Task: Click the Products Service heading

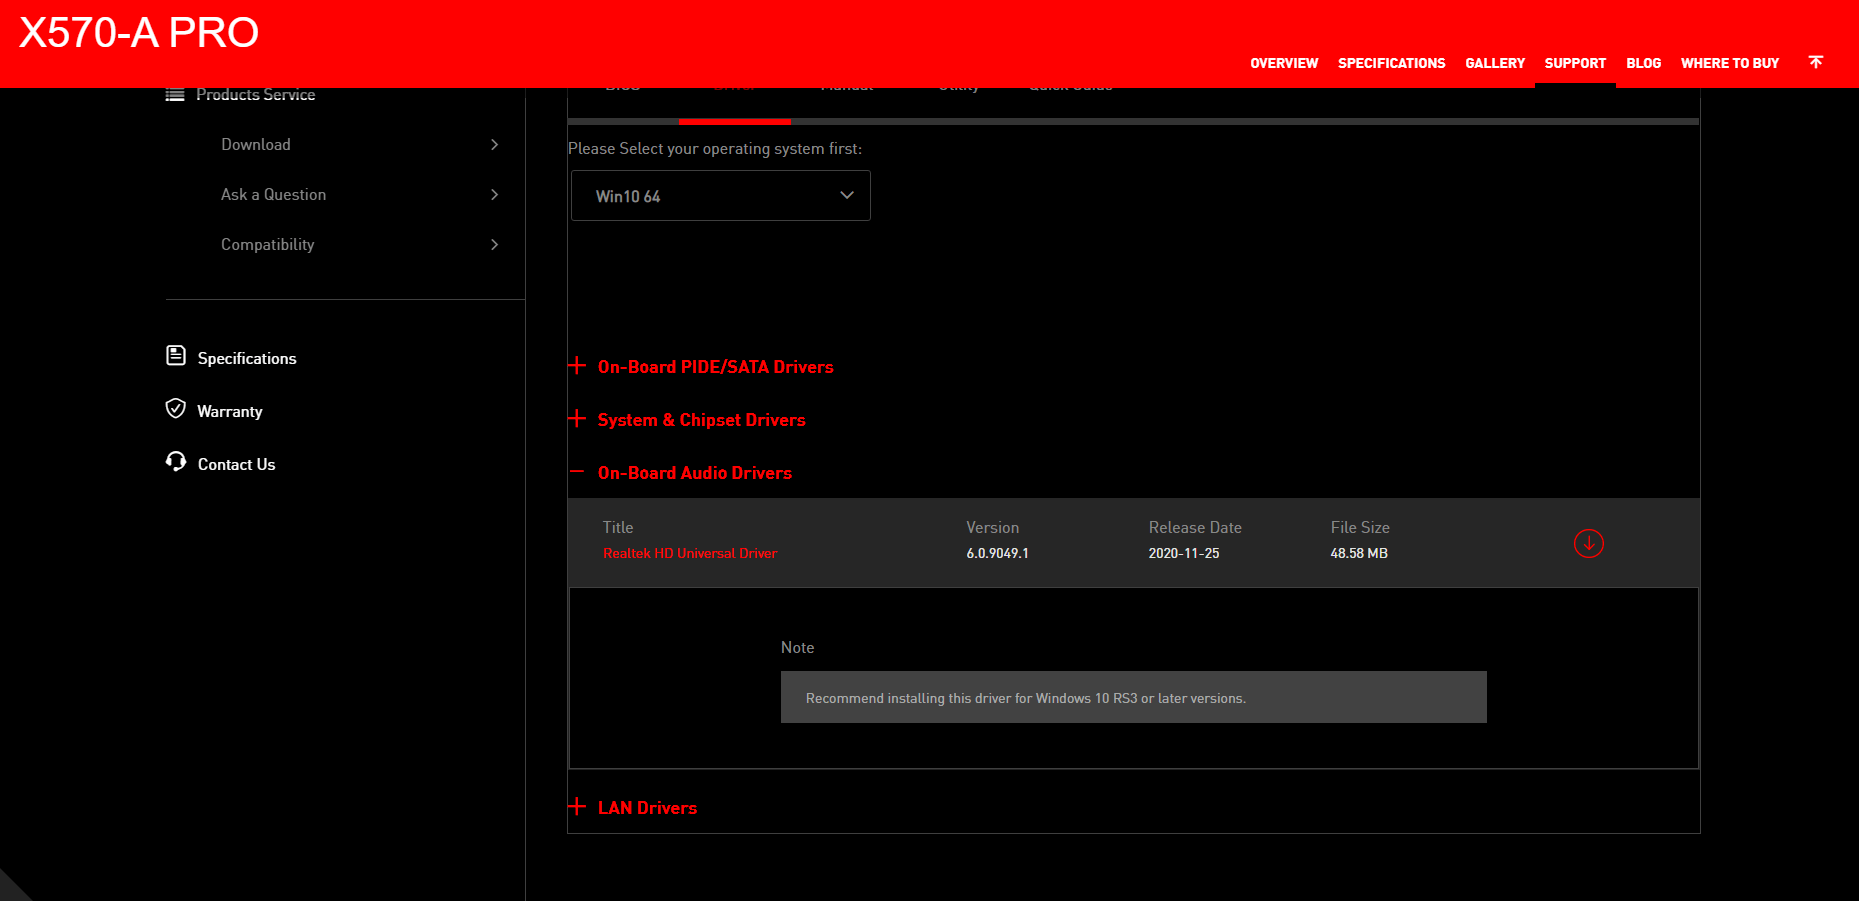Action: click(x=256, y=95)
